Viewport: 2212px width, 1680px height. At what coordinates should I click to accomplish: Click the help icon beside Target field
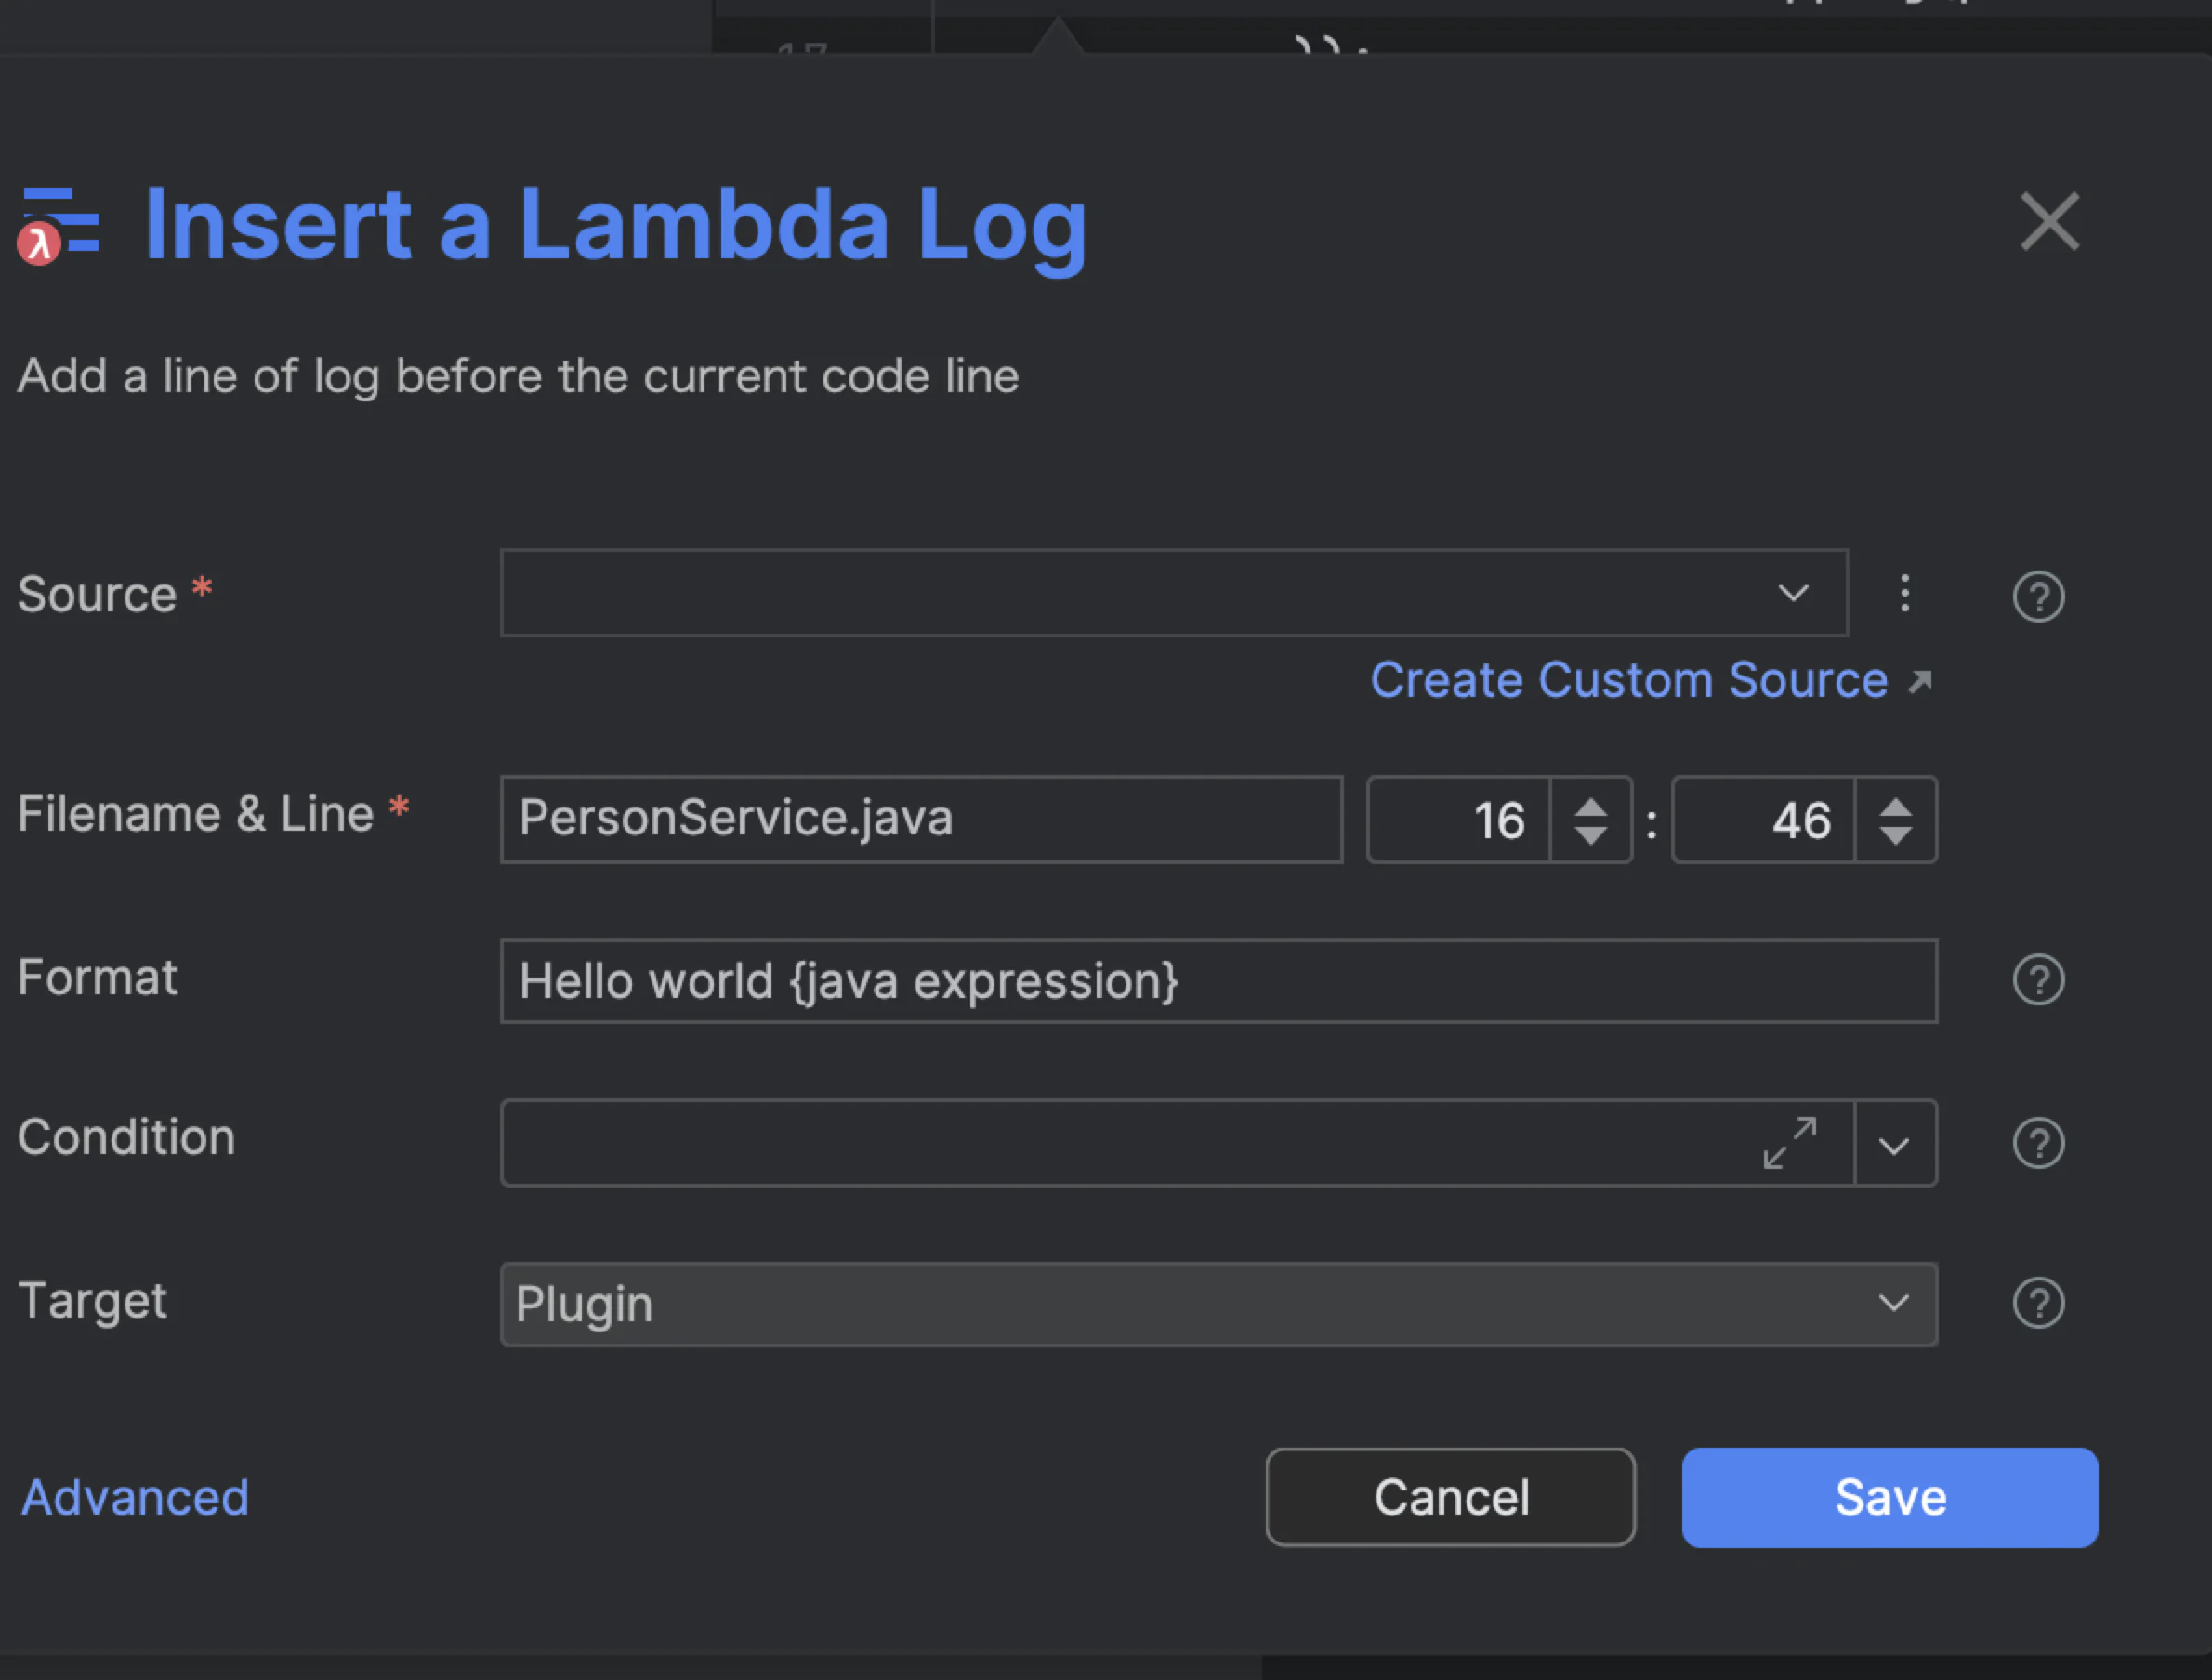[2039, 1303]
